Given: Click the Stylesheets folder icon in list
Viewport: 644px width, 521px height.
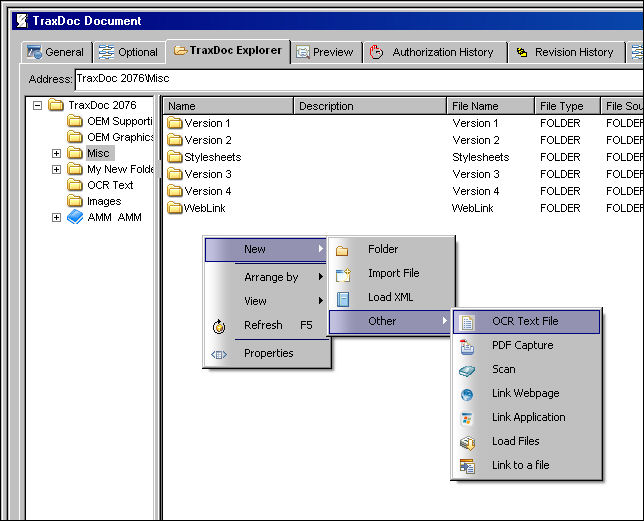Looking at the screenshot, I should click(175, 157).
